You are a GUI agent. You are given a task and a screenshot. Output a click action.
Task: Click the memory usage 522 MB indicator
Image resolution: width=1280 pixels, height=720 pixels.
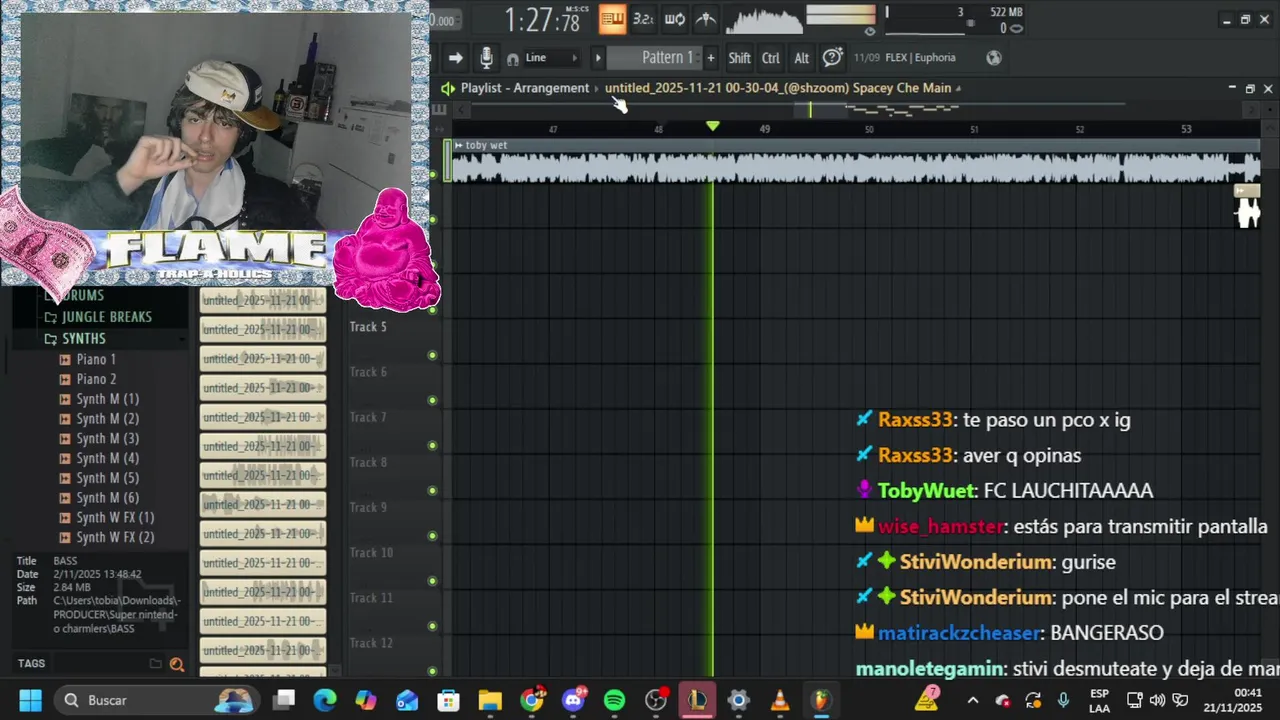pos(1005,12)
